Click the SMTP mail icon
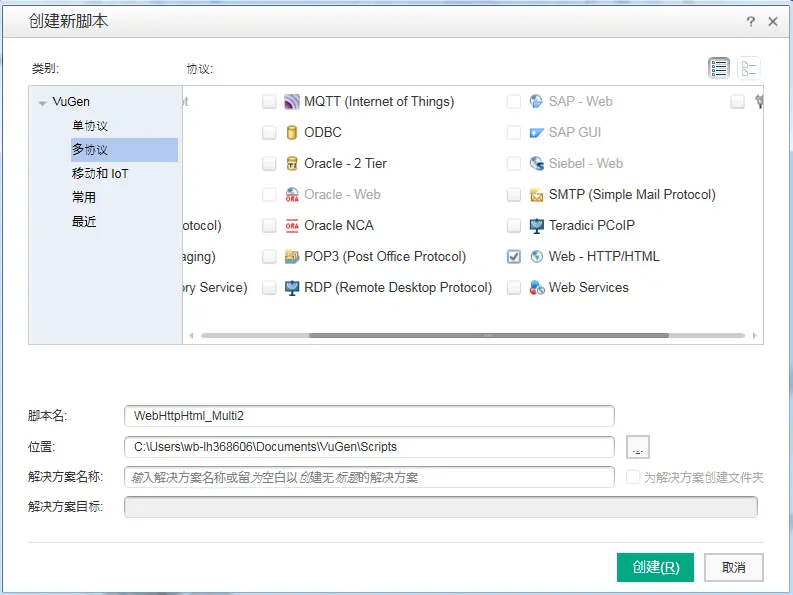Viewport: 793px width, 595px height. [x=536, y=194]
